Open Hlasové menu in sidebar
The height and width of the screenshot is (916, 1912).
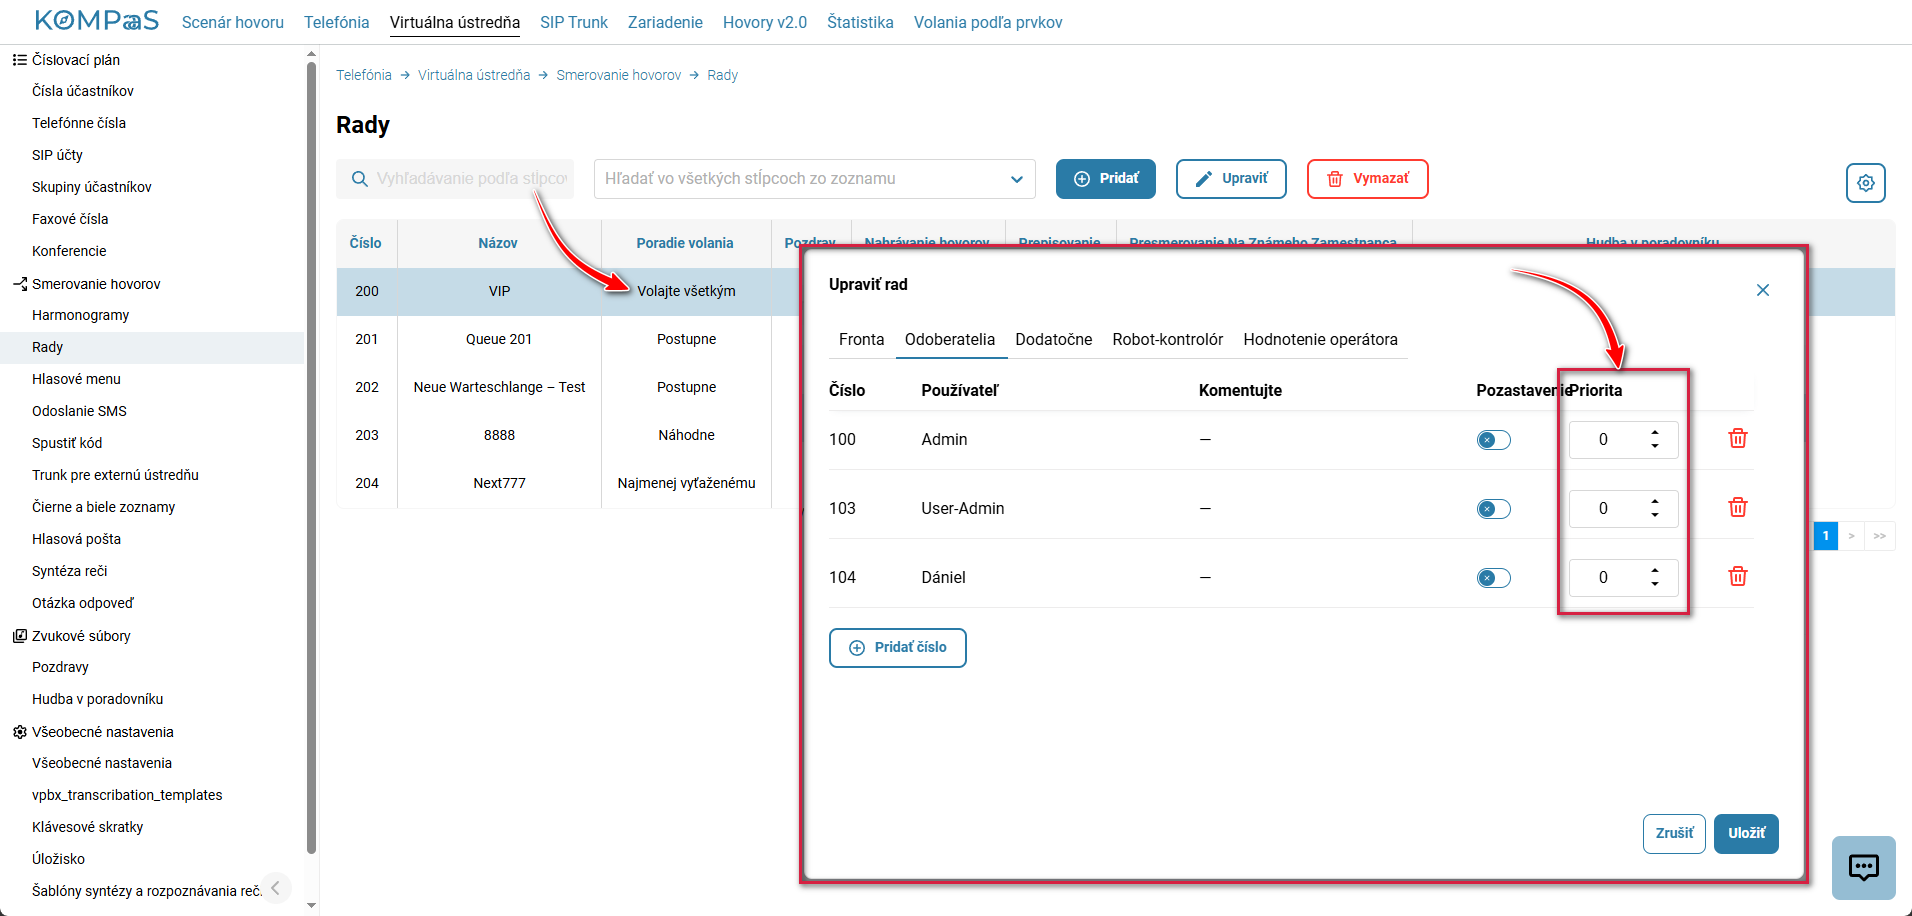(x=76, y=379)
